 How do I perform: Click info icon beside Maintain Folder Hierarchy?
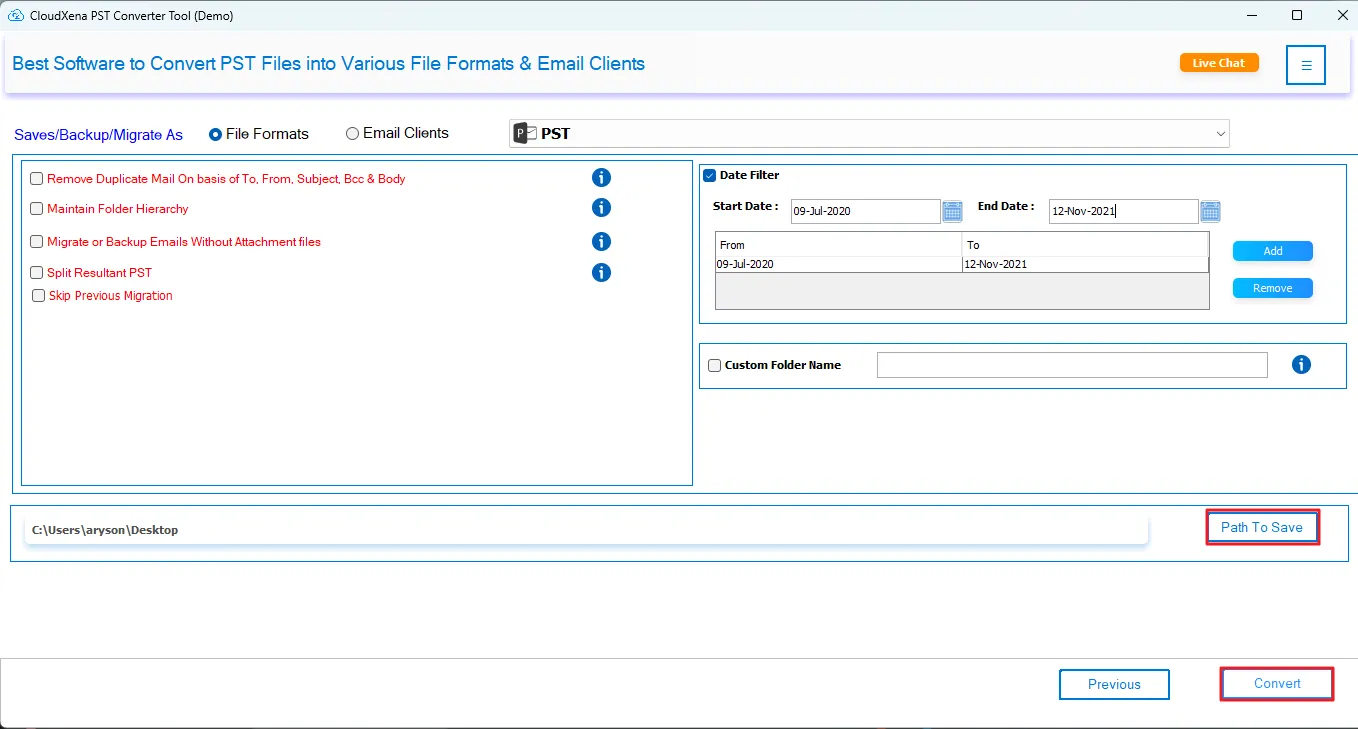coord(601,208)
